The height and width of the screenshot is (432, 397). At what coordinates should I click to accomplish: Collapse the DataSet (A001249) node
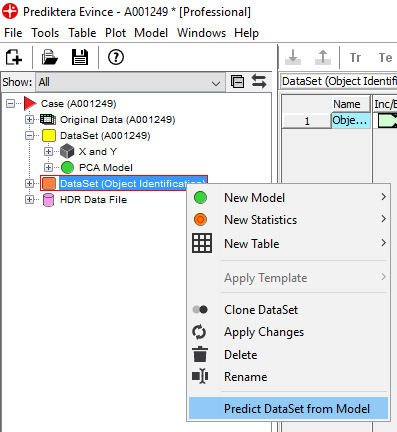pyautogui.click(x=29, y=136)
